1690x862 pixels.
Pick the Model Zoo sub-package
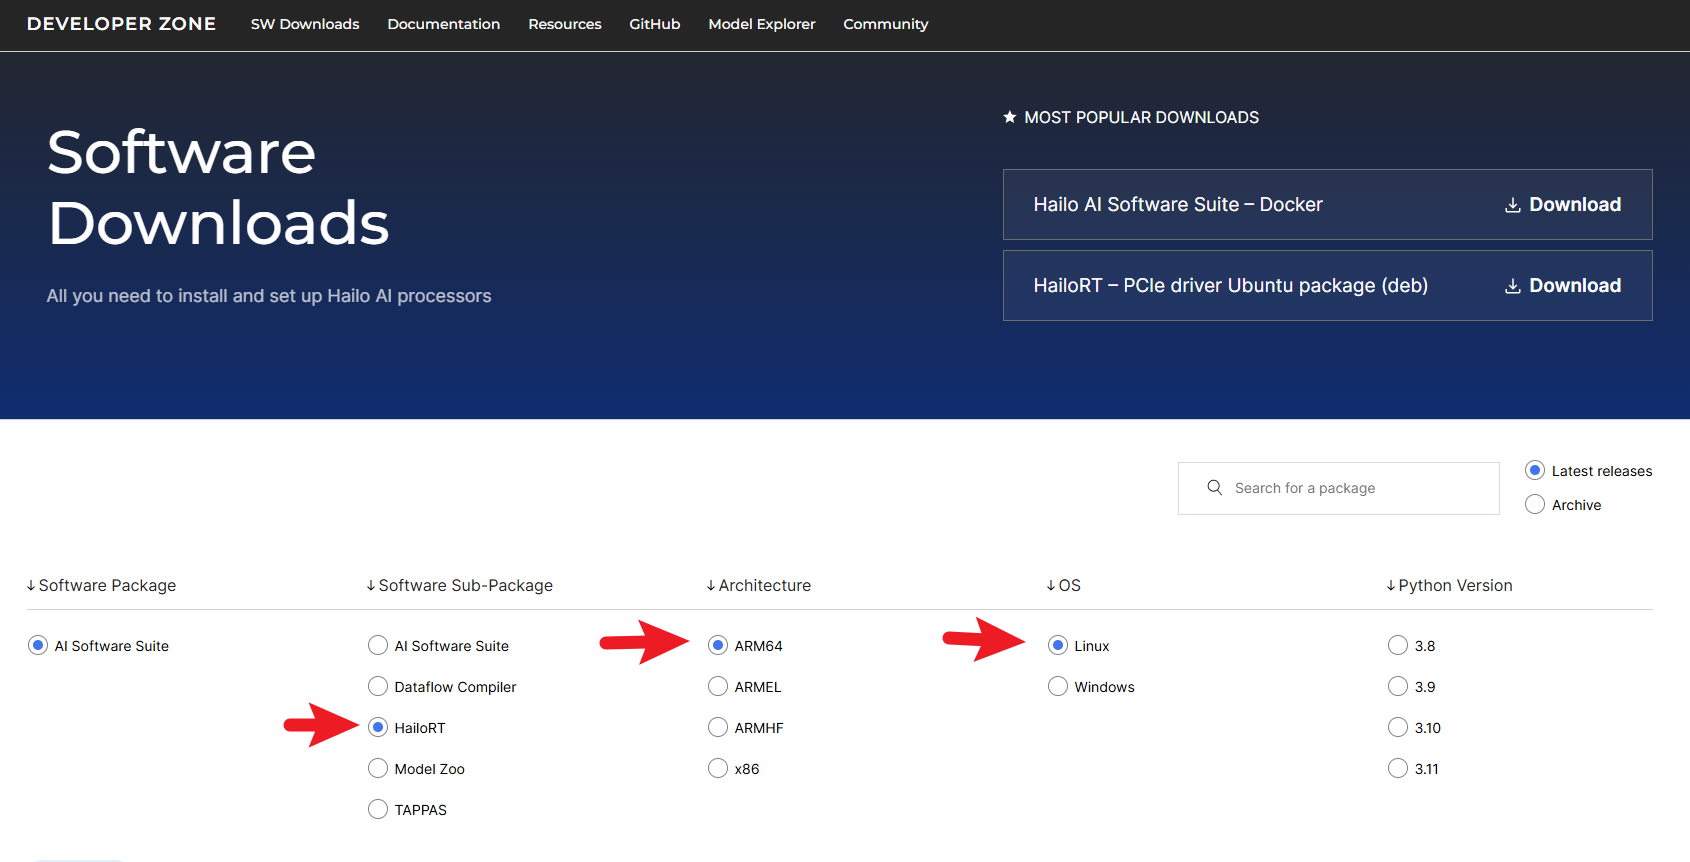pos(378,768)
